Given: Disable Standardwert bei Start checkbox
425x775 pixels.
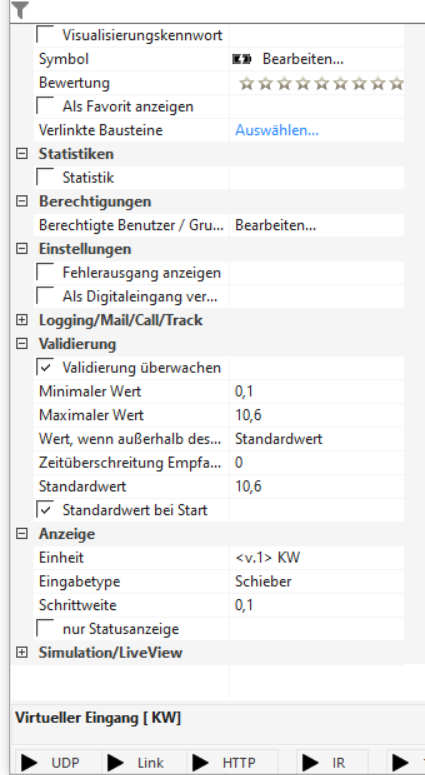Looking at the screenshot, I should point(45,510).
